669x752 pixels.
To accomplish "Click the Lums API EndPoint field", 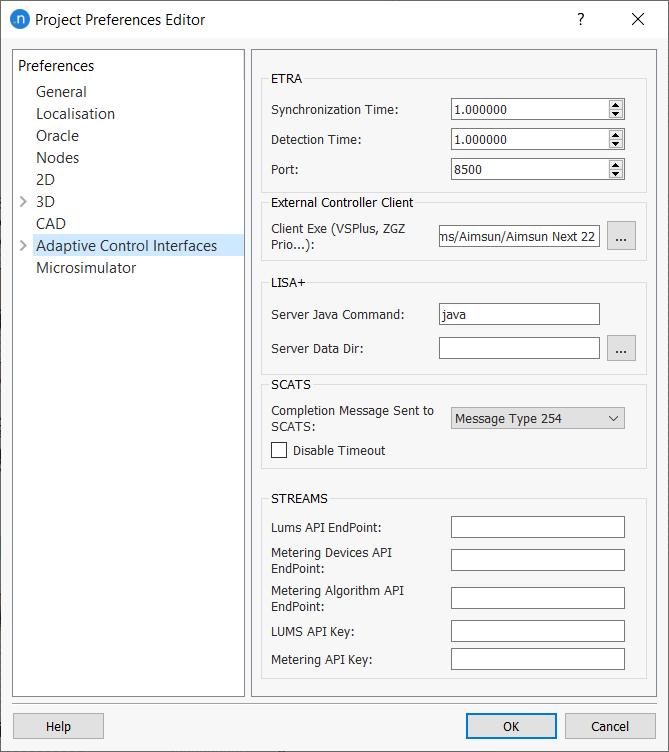I will [538, 528].
